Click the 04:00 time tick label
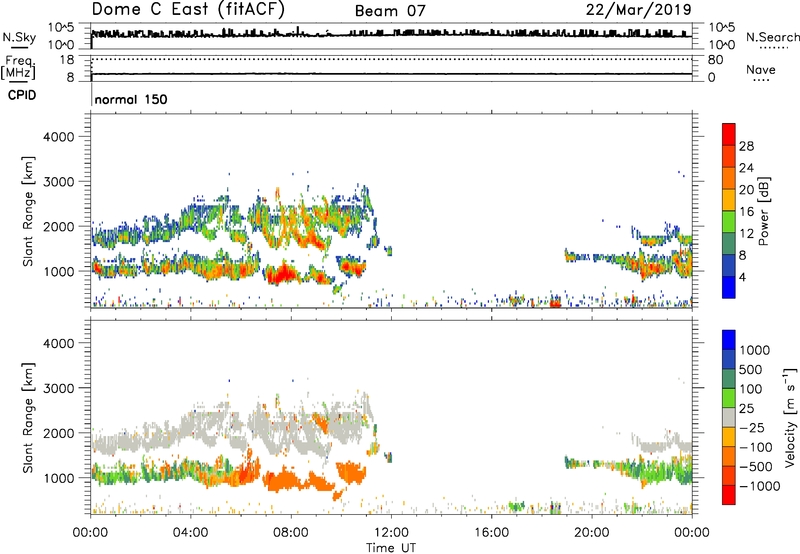800x554 pixels. point(190,533)
